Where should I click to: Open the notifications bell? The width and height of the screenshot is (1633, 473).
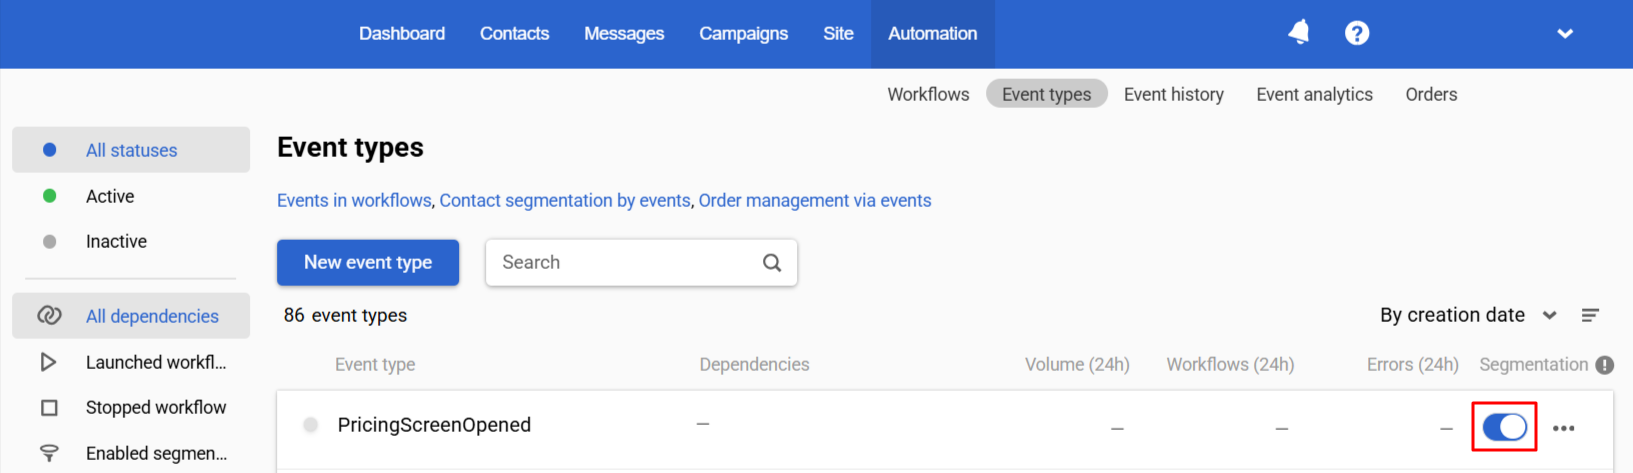tap(1299, 33)
